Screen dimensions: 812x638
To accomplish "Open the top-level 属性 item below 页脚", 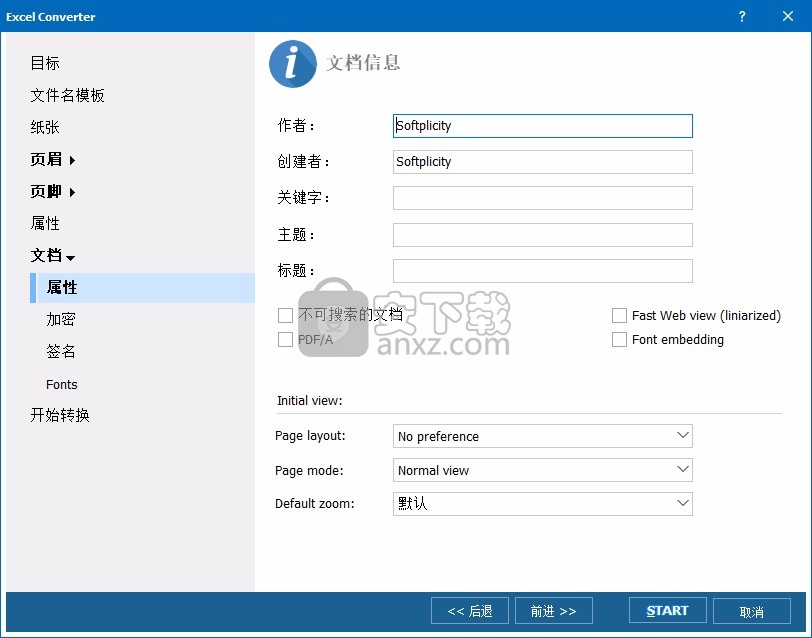I will point(45,224).
